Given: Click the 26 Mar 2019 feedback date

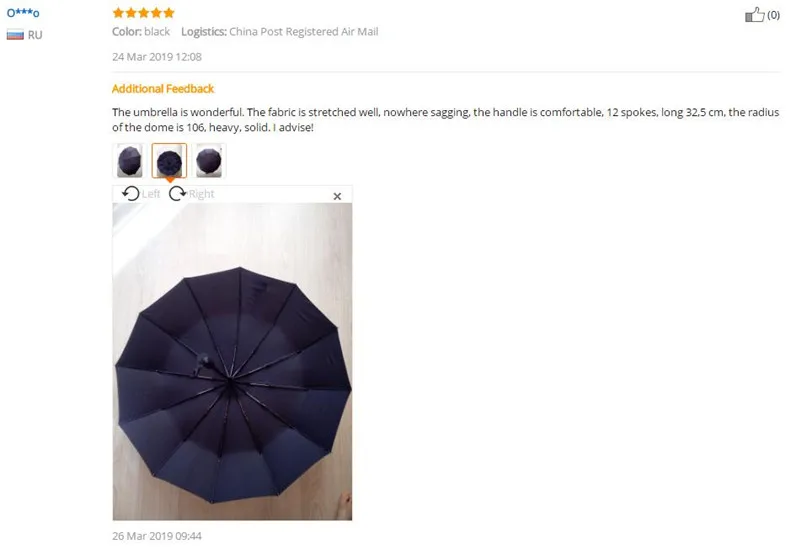Looking at the screenshot, I should coord(157,536).
